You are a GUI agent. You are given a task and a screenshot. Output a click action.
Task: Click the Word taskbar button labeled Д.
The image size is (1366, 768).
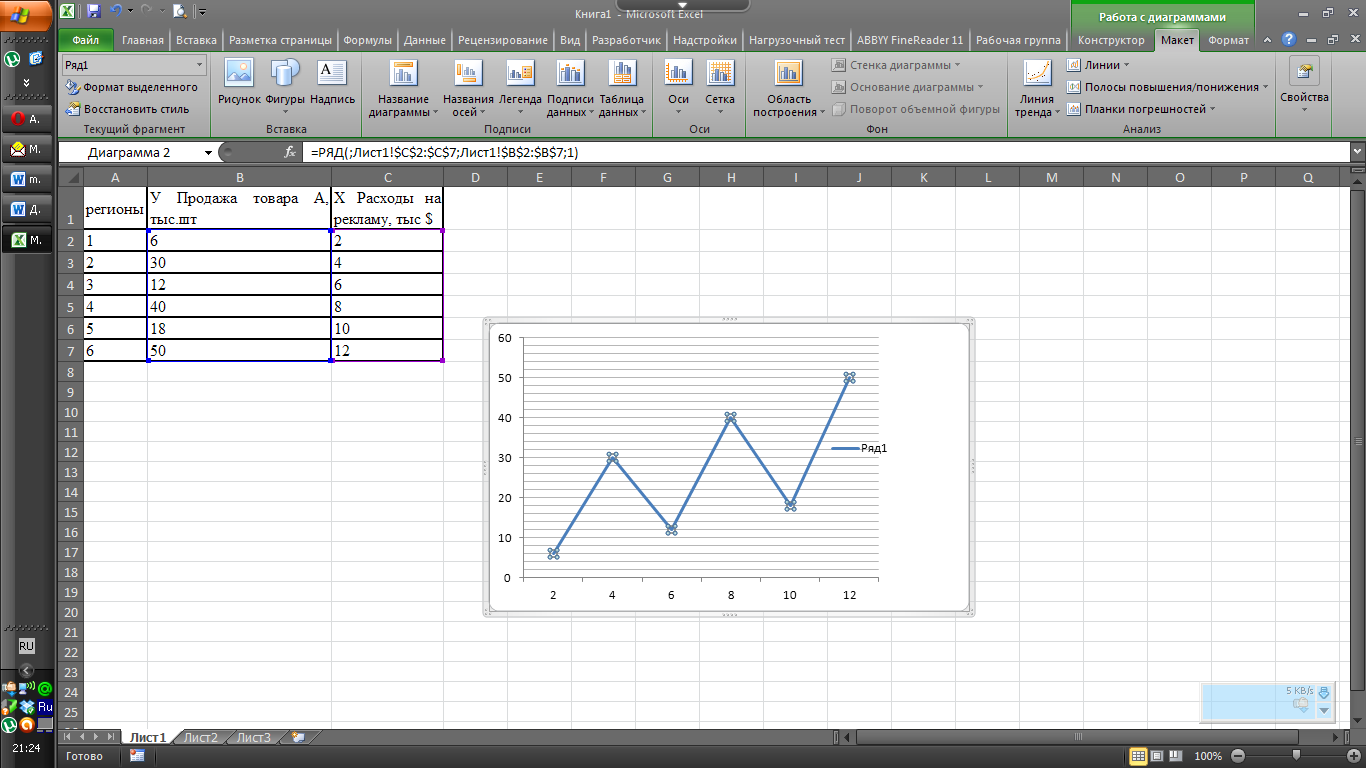(28, 210)
